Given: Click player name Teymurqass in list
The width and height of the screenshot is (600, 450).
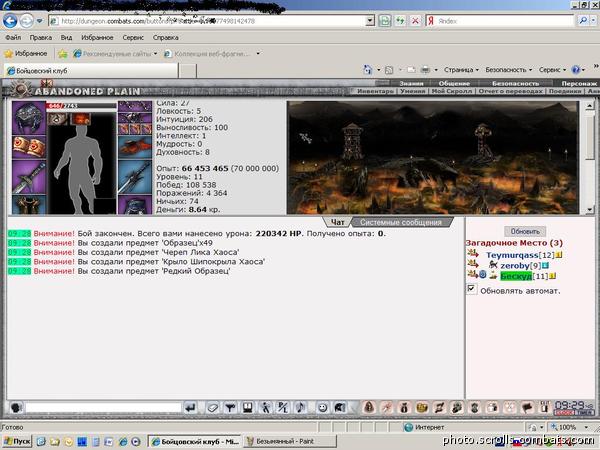Looking at the screenshot, I should [512, 255].
